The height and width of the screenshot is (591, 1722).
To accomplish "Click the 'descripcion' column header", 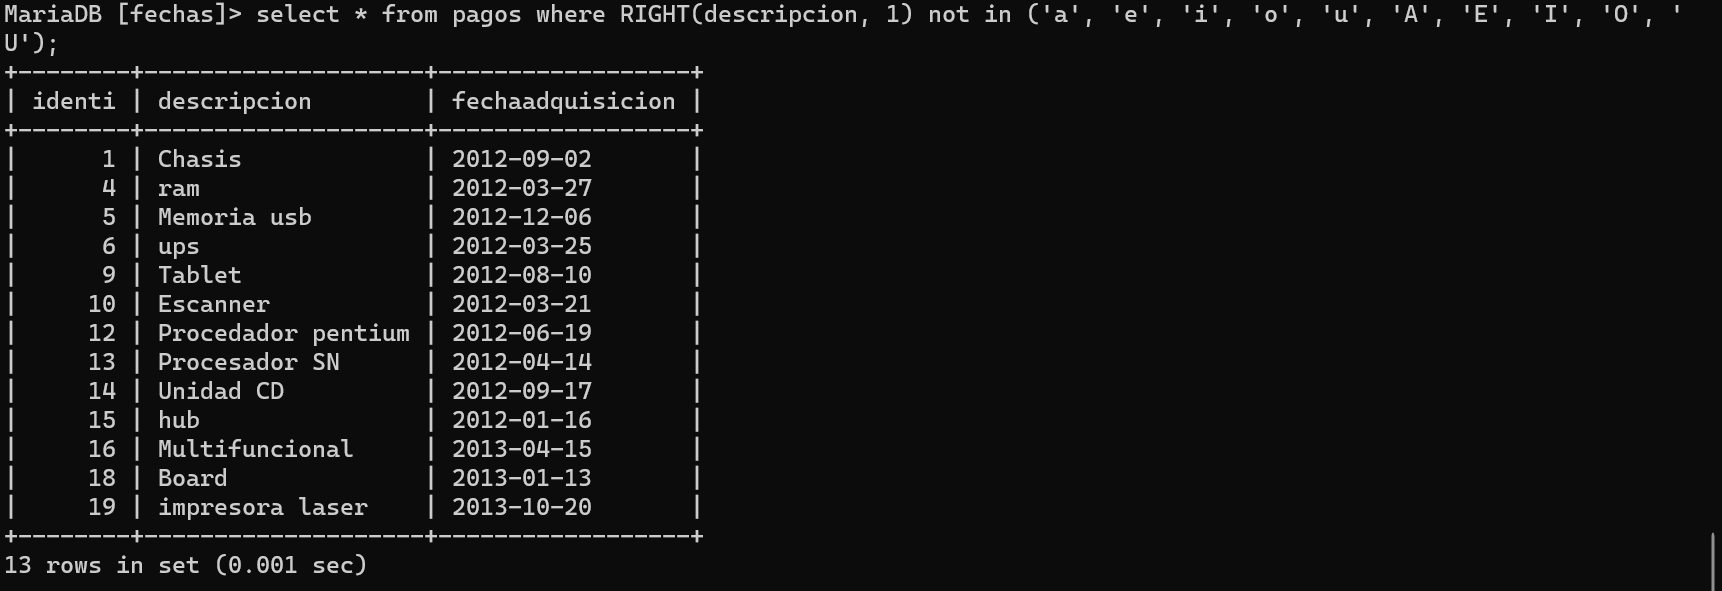I will tap(234, 101).
